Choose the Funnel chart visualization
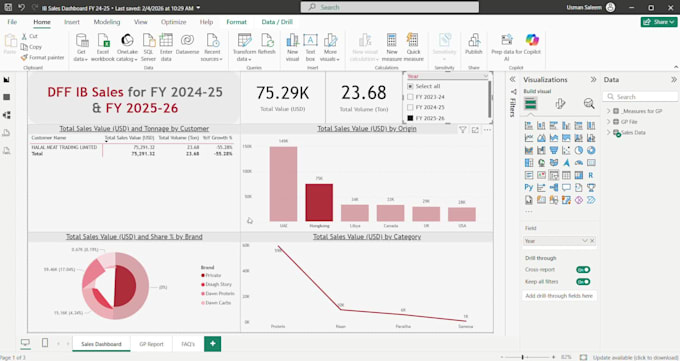Viewport: 680px width, 361px height. click(554, 151)
